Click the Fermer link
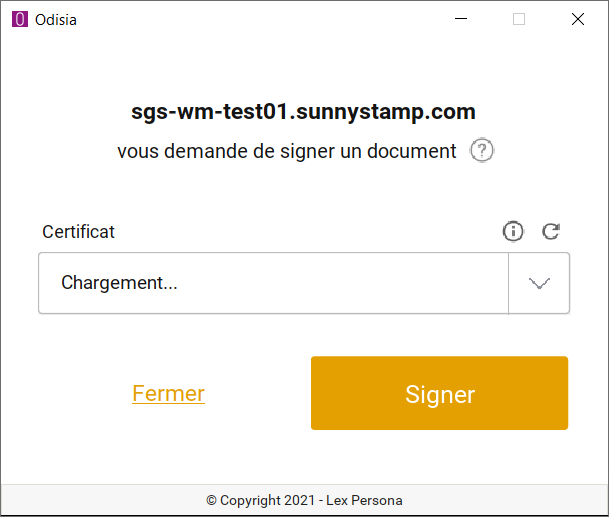 point(168,393)
